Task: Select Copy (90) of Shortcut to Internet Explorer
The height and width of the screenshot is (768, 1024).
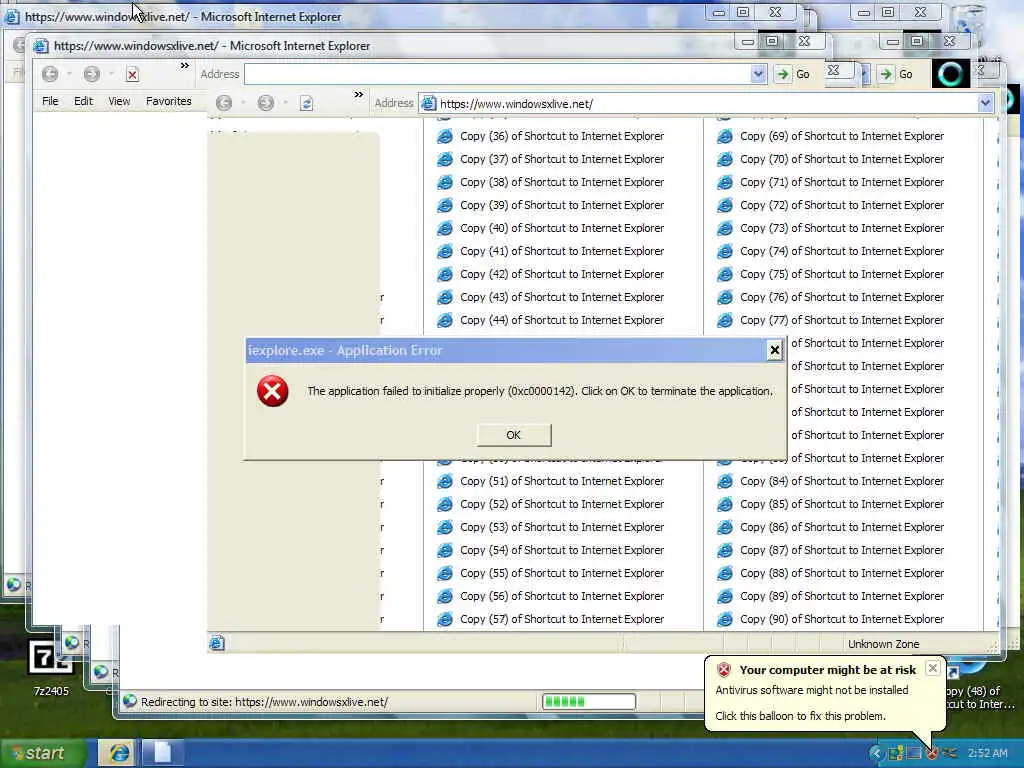Action: point(831,619)
